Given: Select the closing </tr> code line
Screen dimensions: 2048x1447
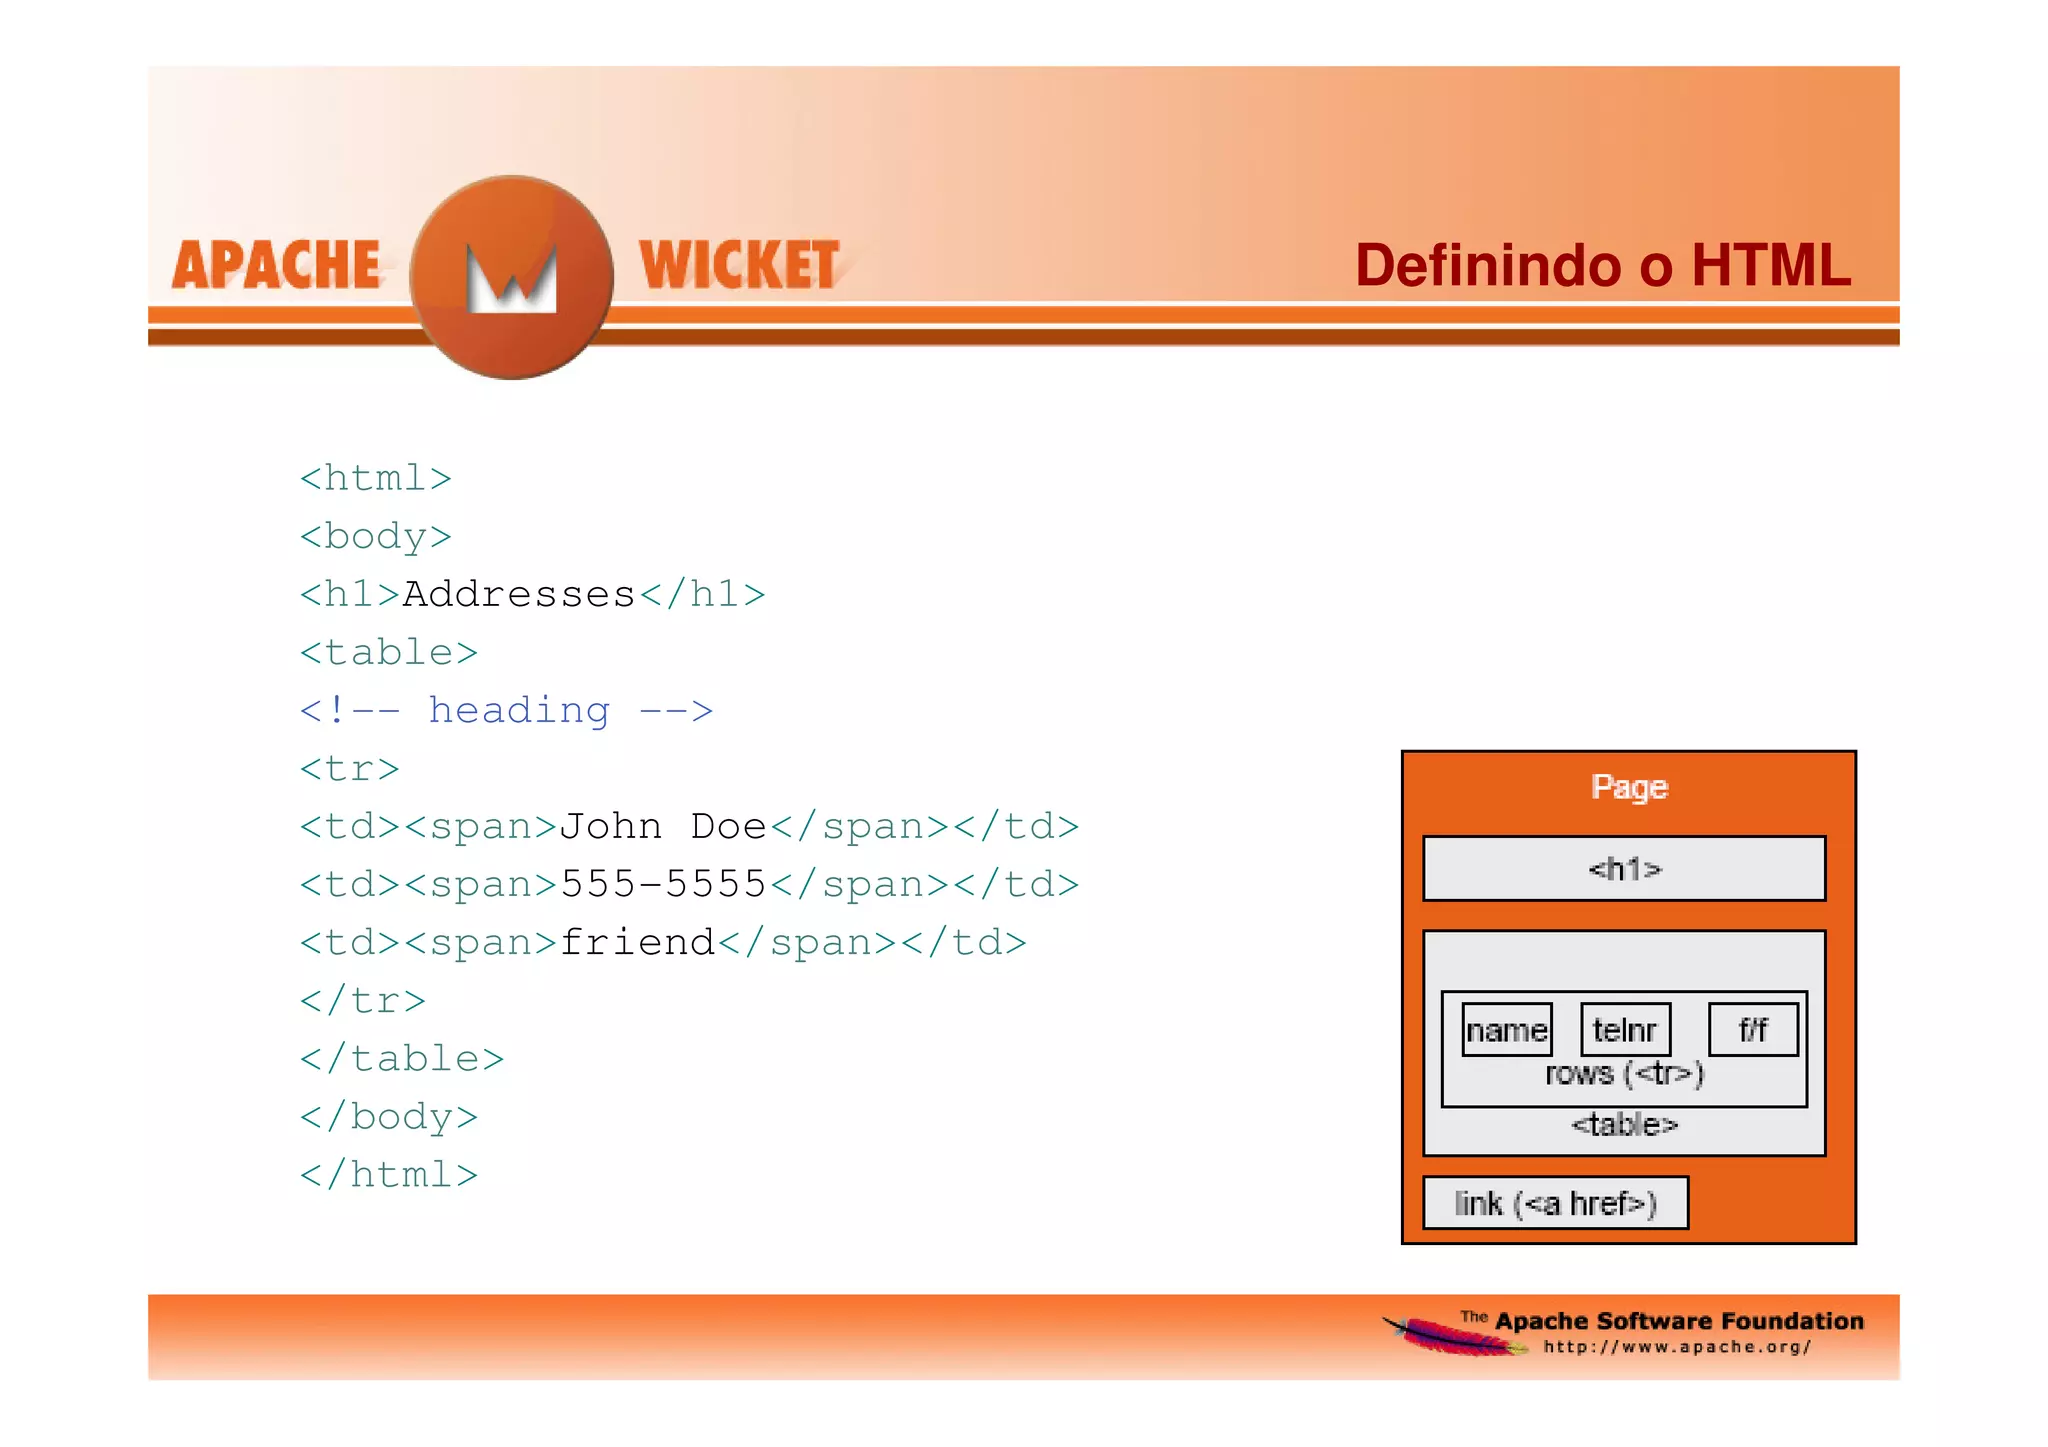Looking at the screenshot, I should pyautogui.click(x=363, y=1001).
